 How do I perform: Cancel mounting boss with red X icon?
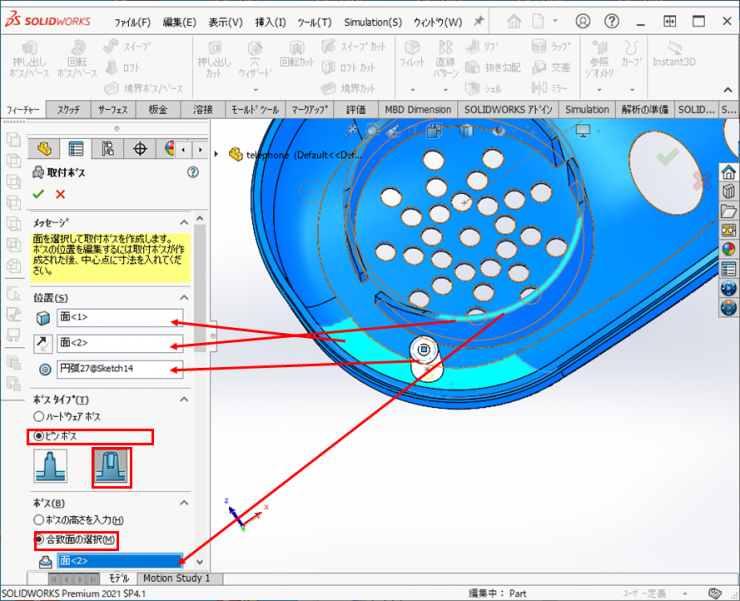pyautogui.click(x=61, y=194)
